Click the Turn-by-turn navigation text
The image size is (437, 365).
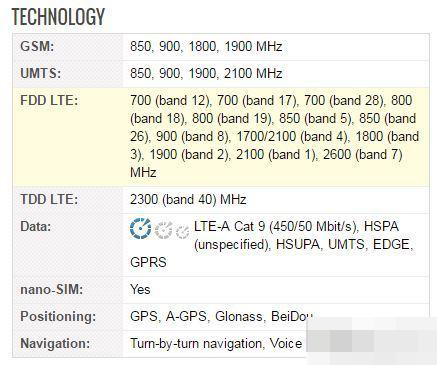pos(196,343)
